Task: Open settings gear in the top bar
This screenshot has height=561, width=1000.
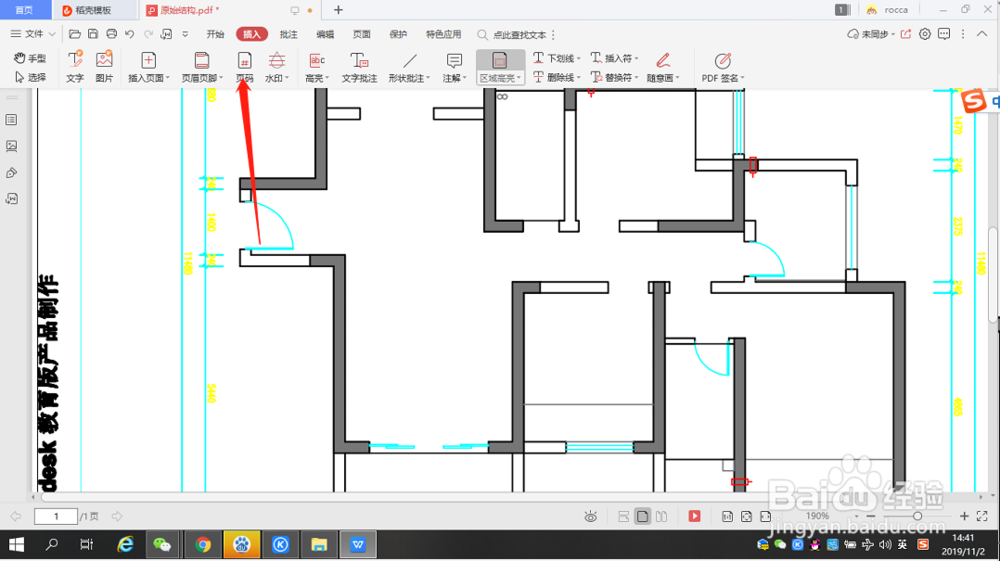Action: coord(925,34)
